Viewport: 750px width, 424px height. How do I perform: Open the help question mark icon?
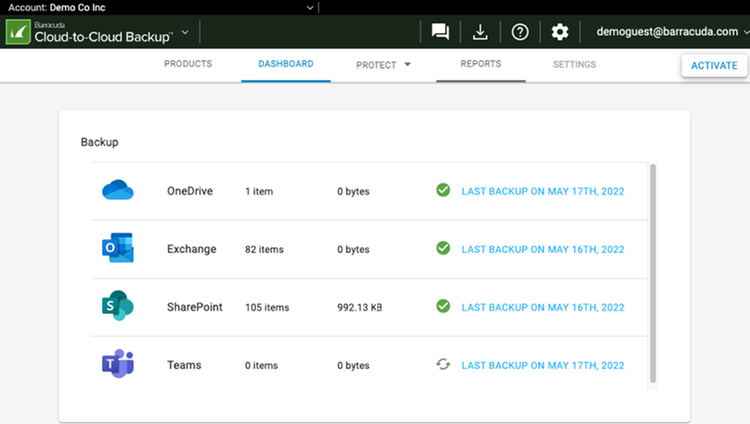pos(520,32)
